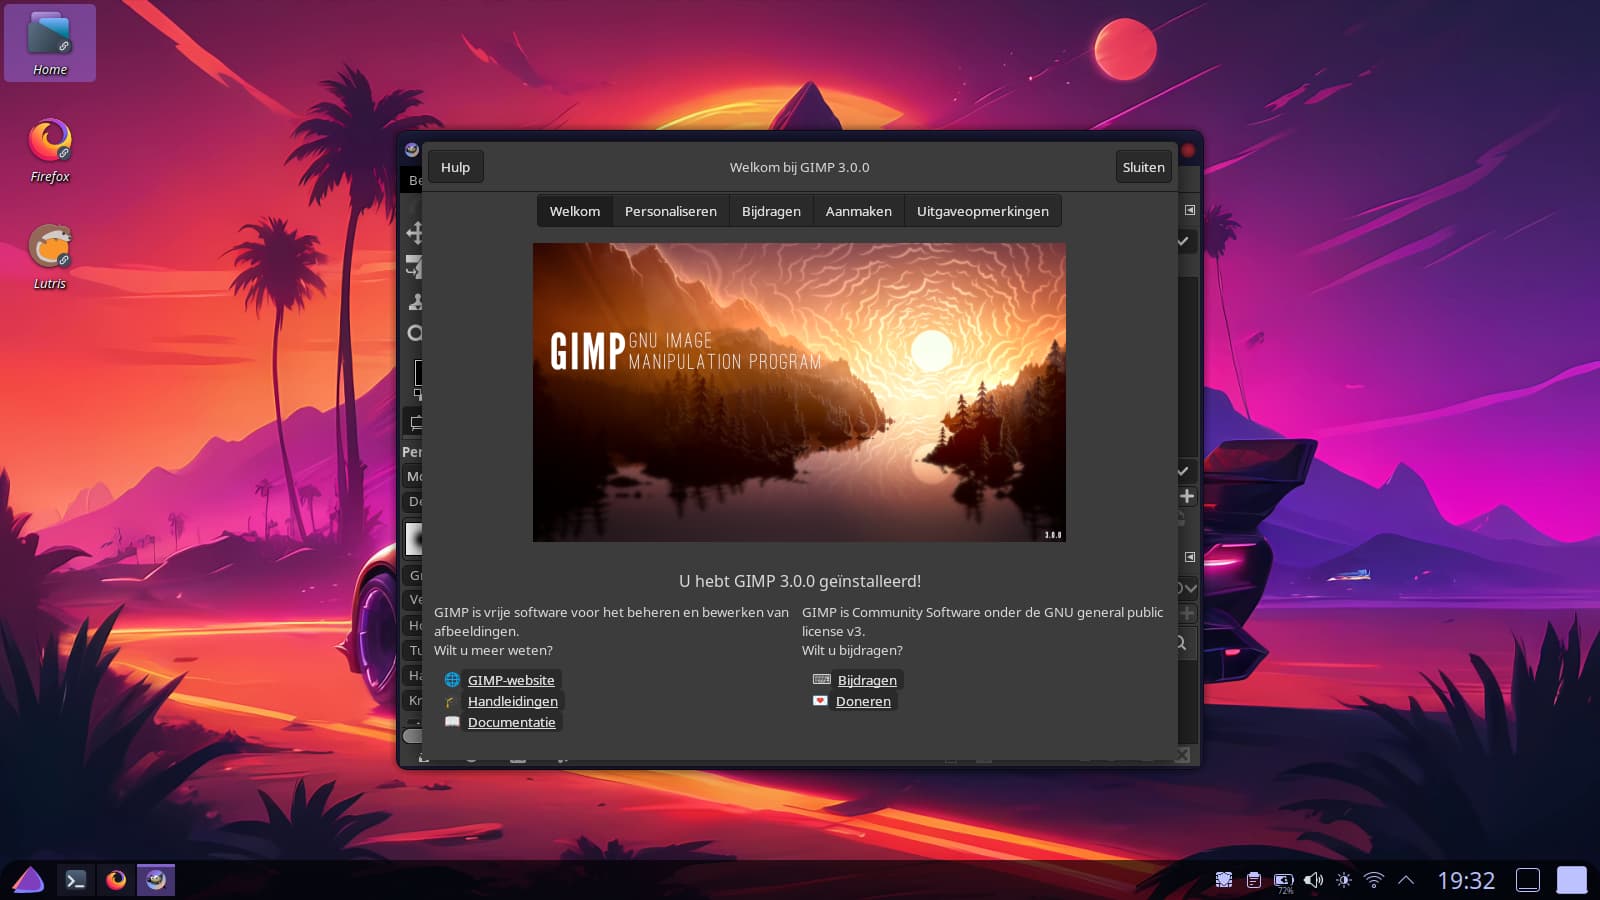This screenshot has width=1600, height=900.
Task: Open the Lutris desktop icon
Action: (50, 257)
